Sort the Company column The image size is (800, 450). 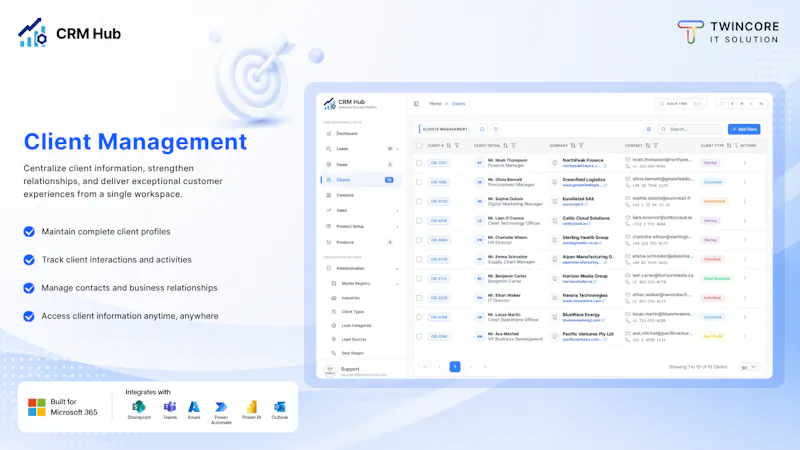[x=573, y=145]
